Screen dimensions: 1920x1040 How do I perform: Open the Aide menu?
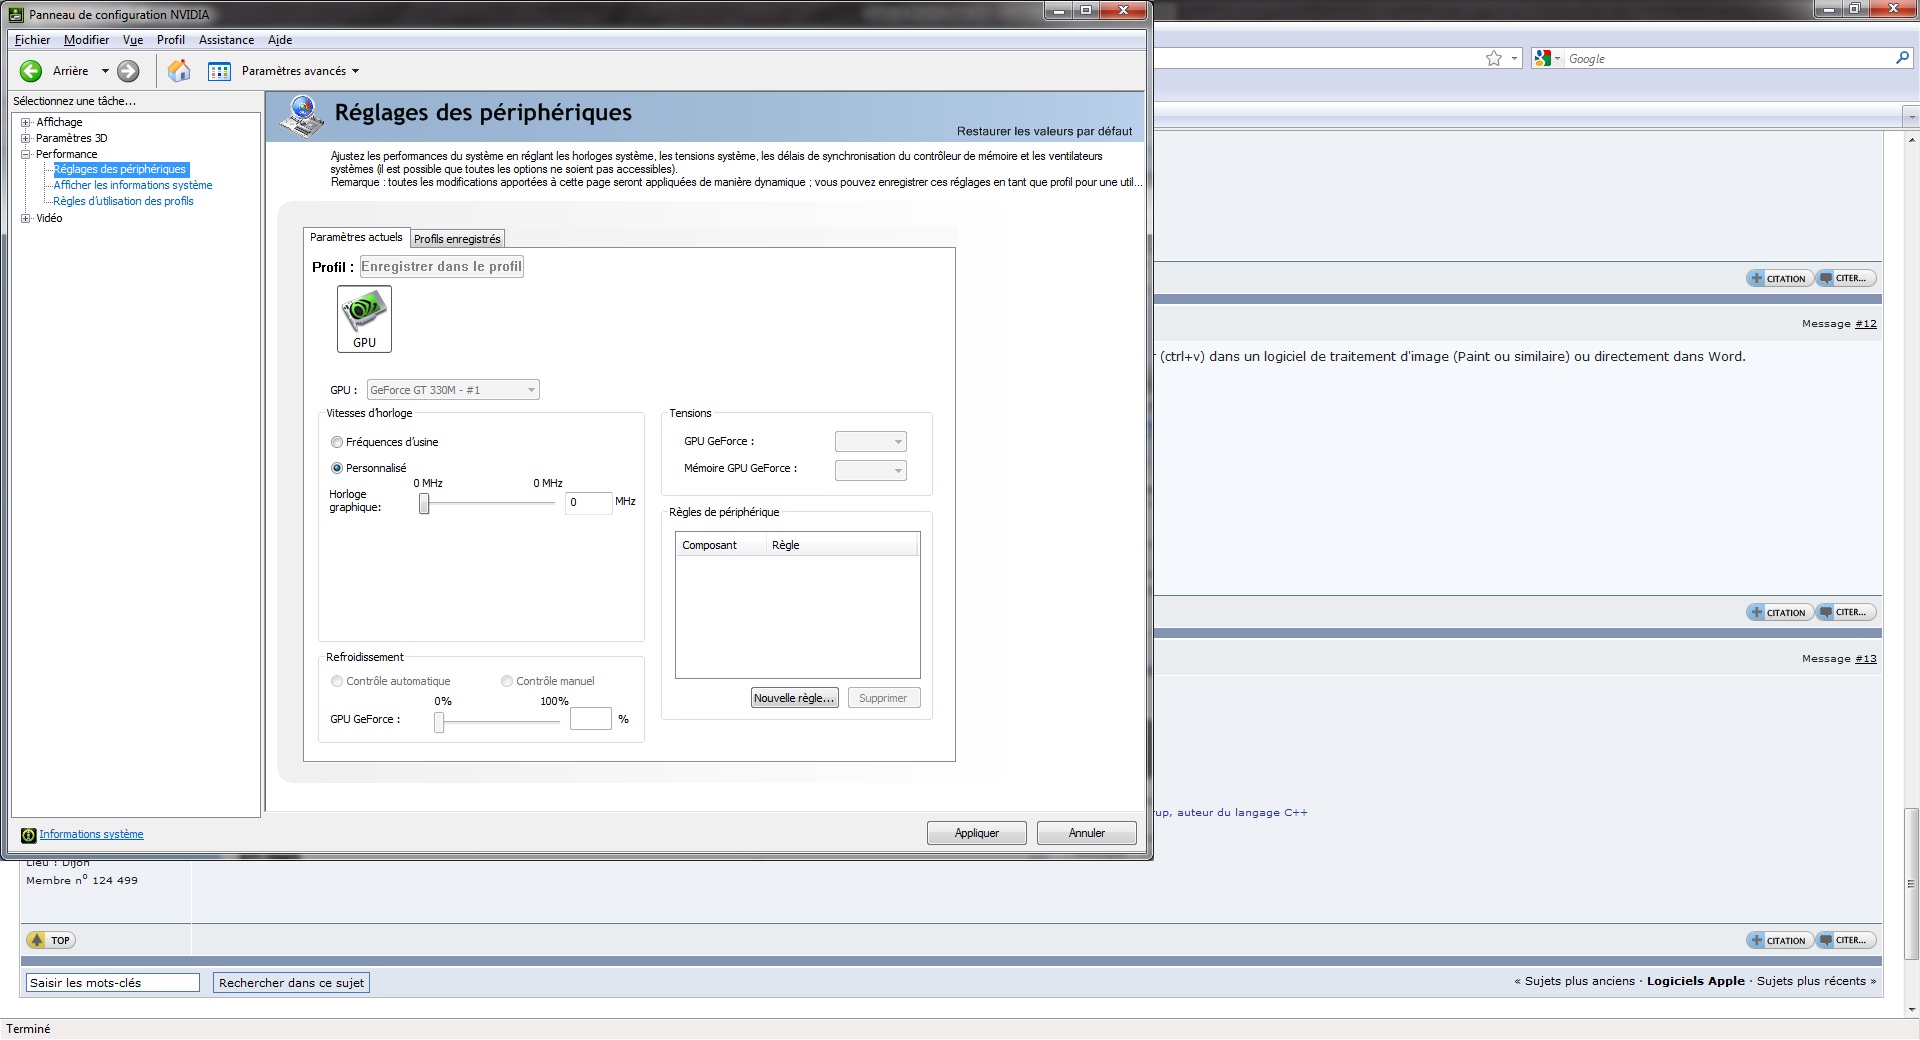tap(280, 40)
